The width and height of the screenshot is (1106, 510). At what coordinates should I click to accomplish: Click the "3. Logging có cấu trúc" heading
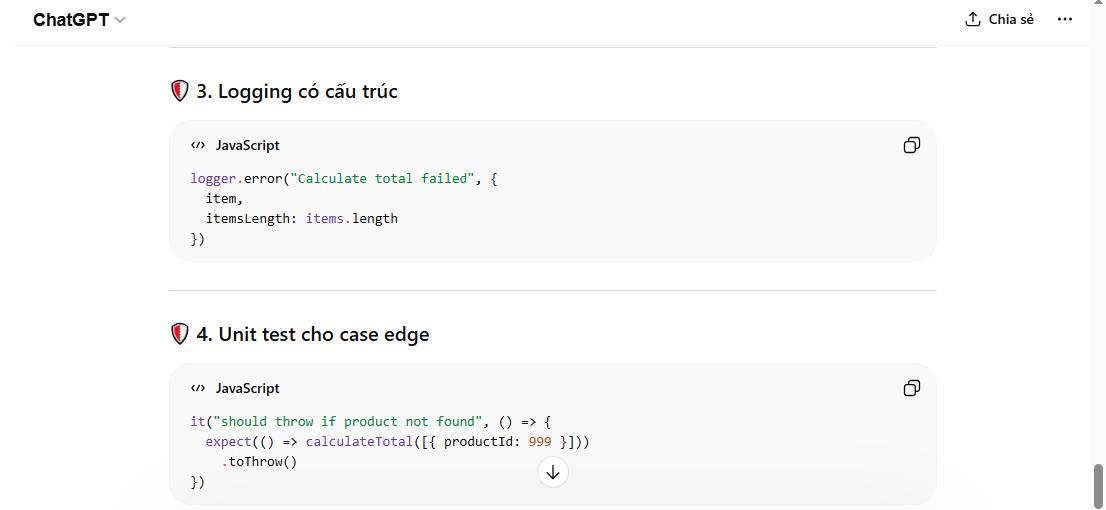point(297,91)
